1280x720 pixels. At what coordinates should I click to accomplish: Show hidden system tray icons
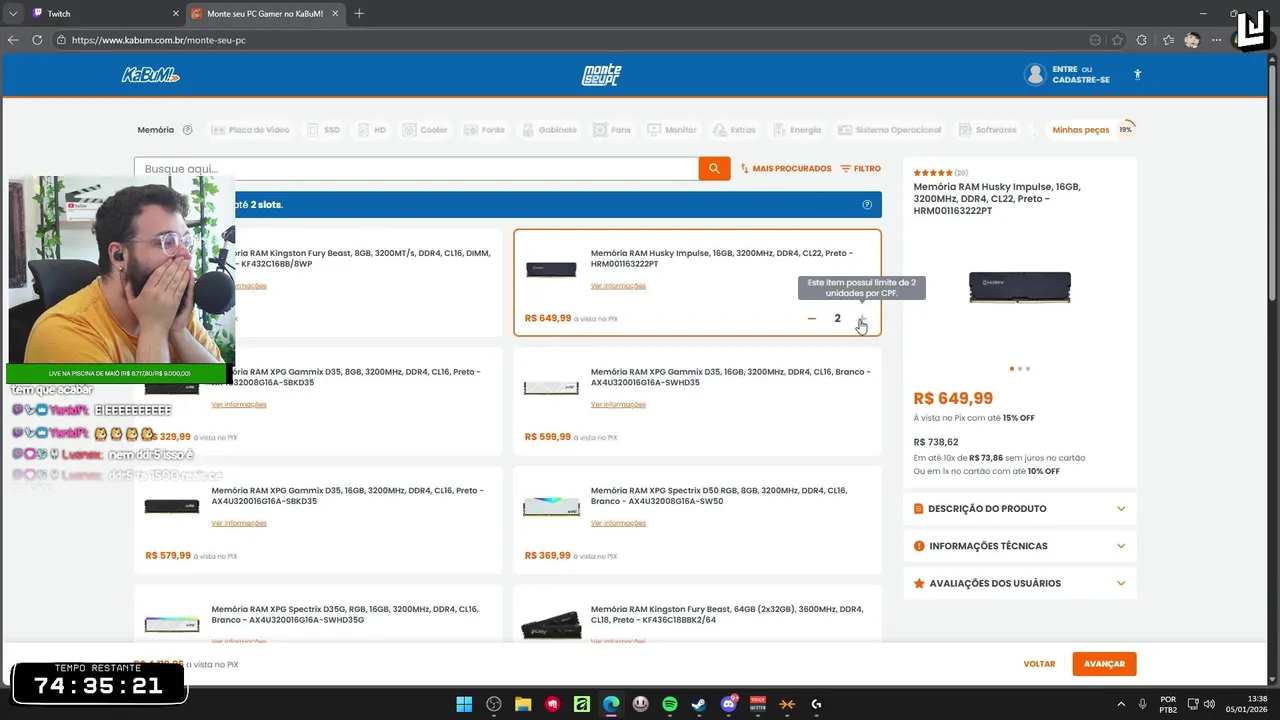pyautogui.click(x=1120, y=704)
